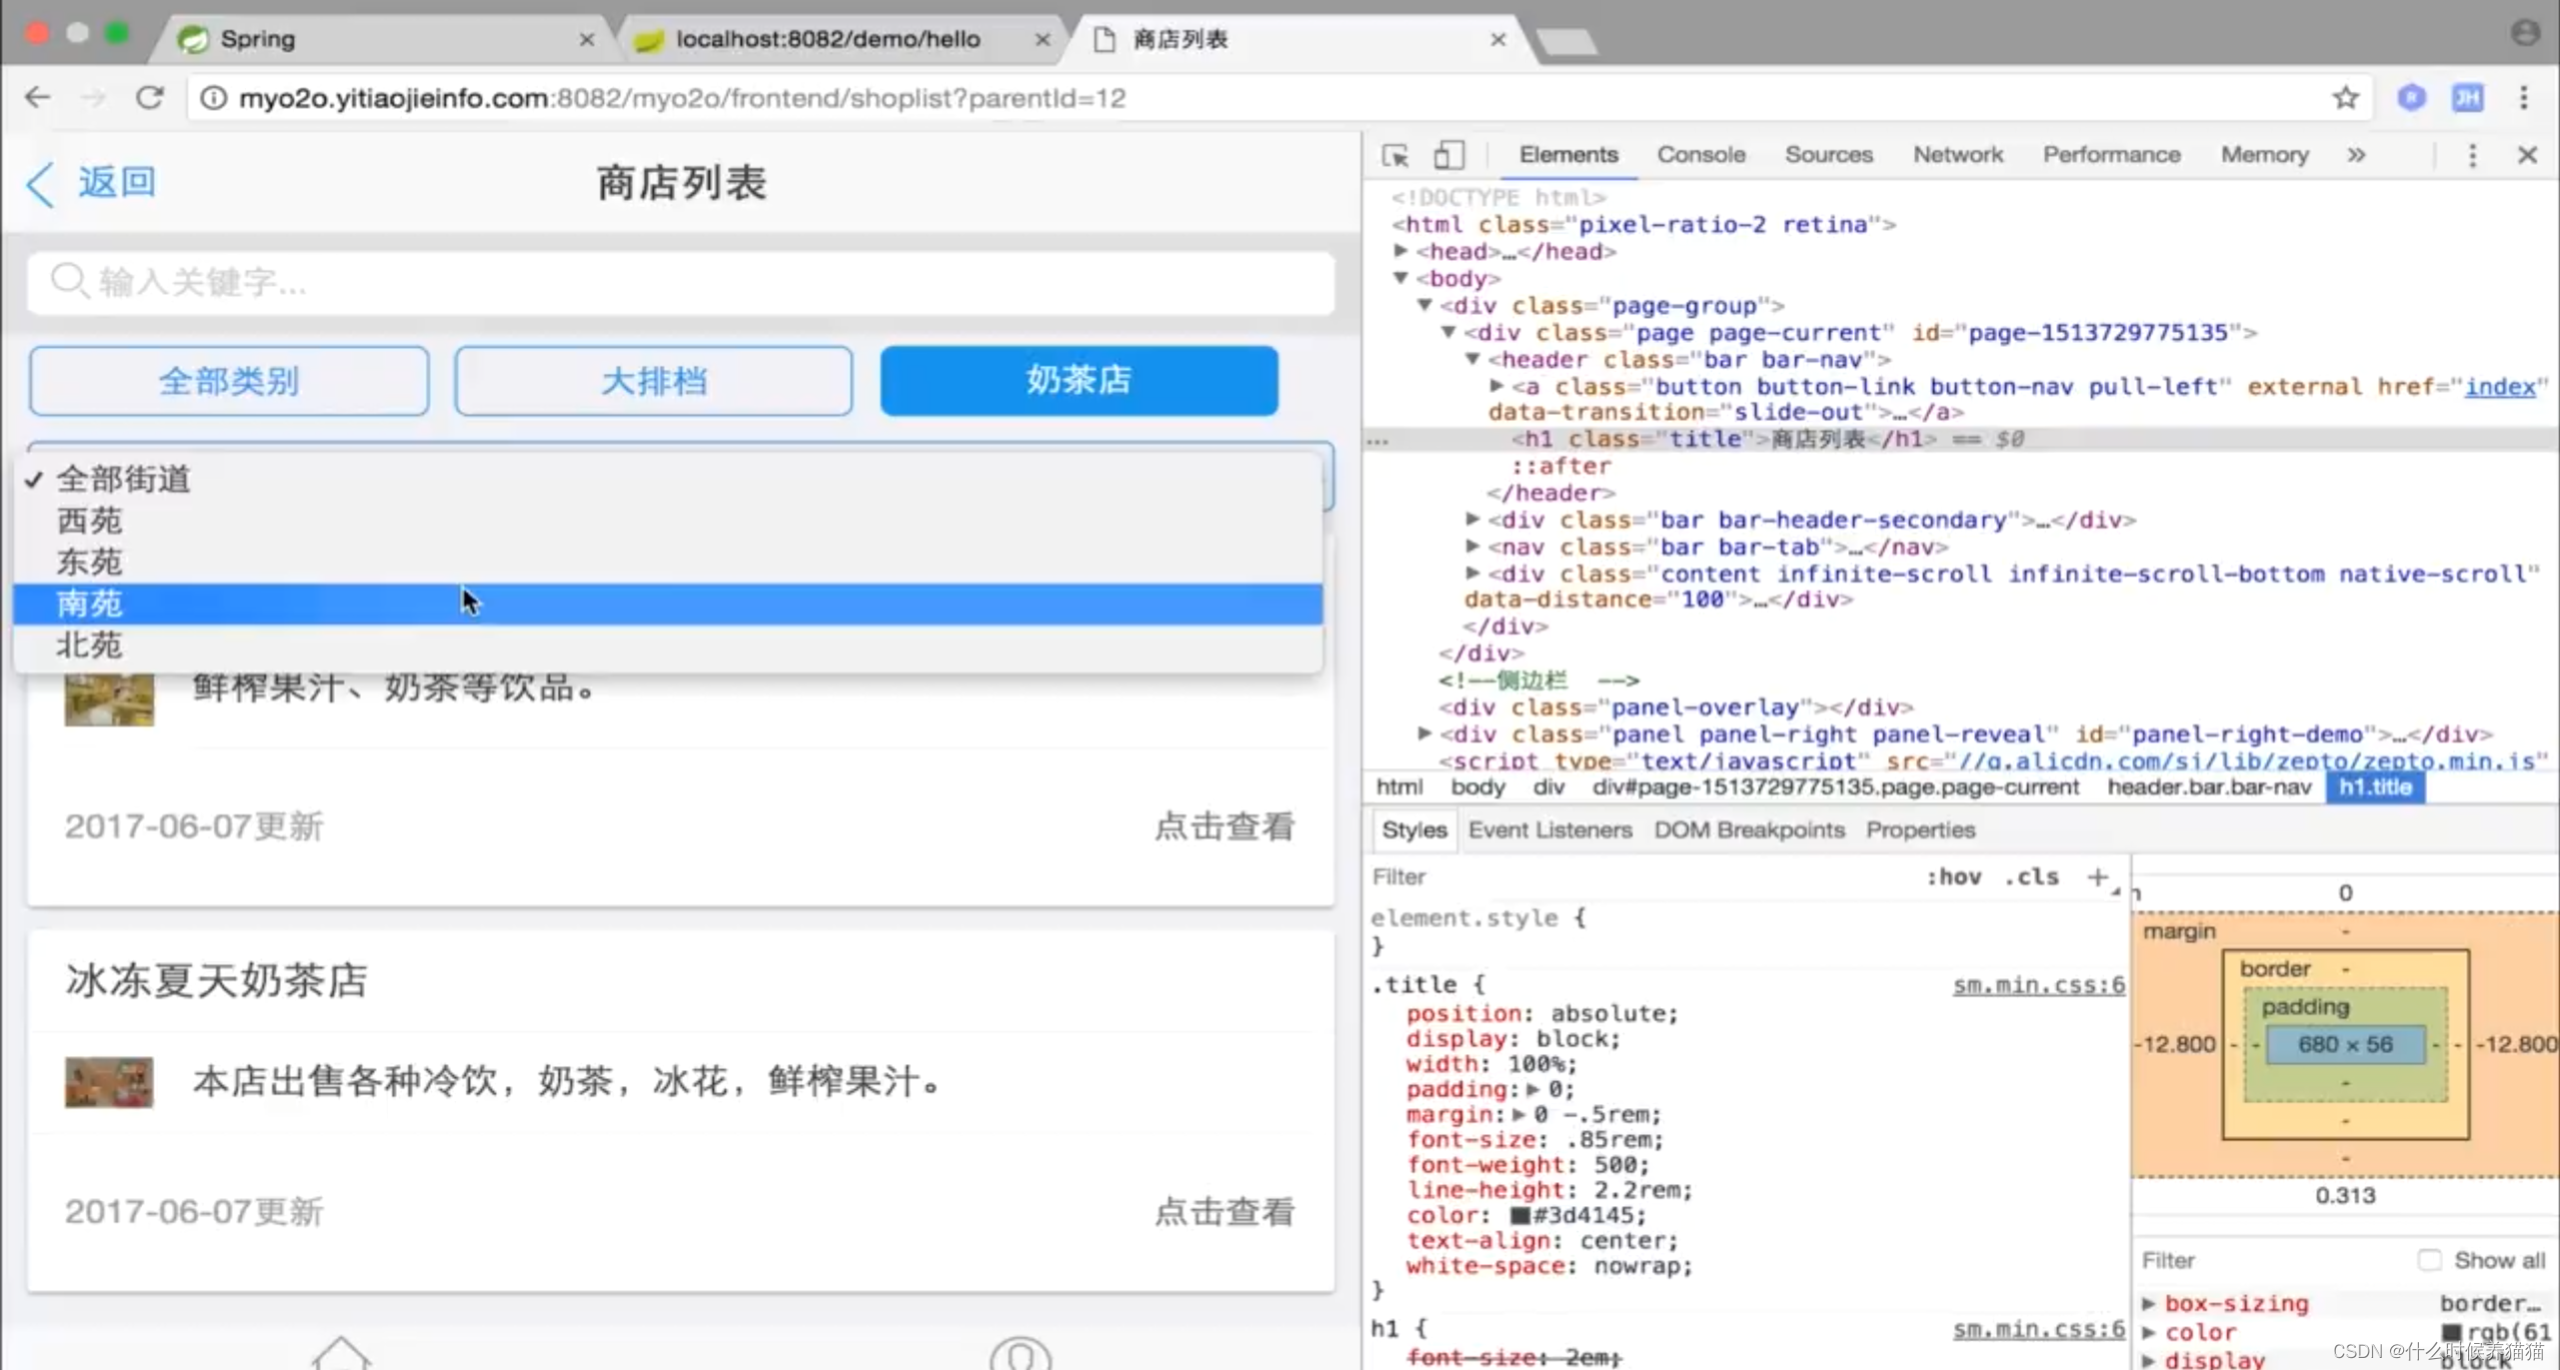Show more DevTools tabs with chevron icon
The width and height of the screenshot is (2560, 1370).
pyautogui.click(x=2356, y=155)
